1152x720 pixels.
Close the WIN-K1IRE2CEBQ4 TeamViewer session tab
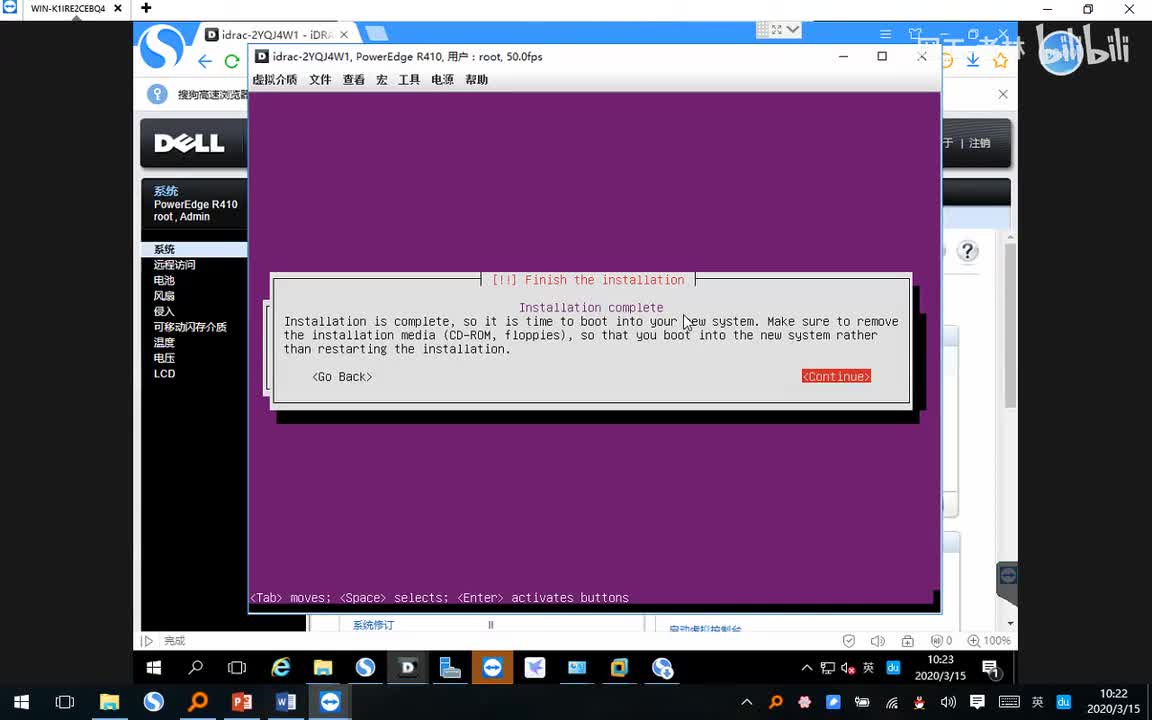click(118, 8)
